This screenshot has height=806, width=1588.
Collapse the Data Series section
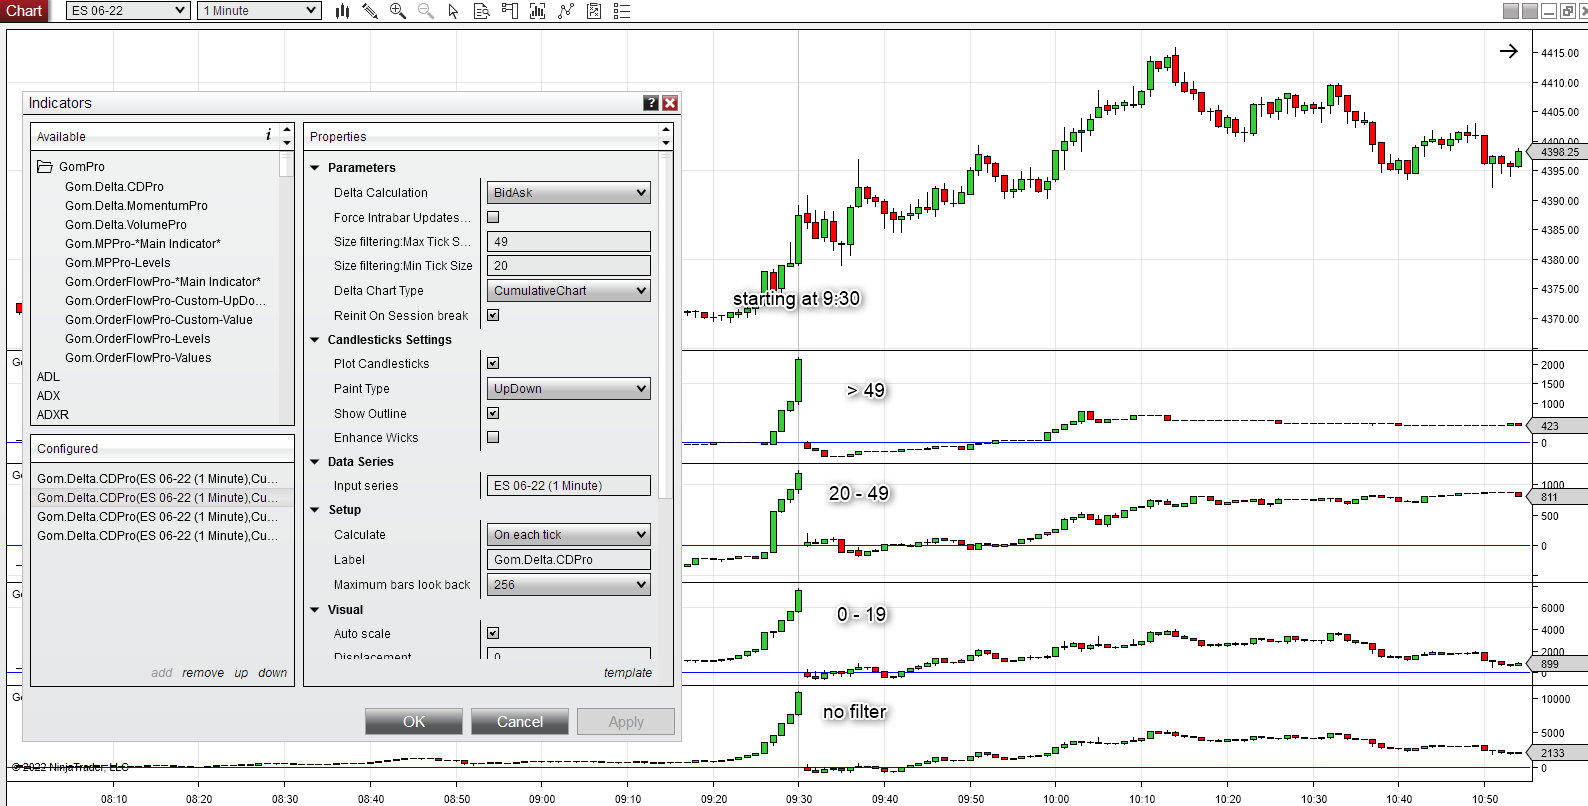pos(315,462)
